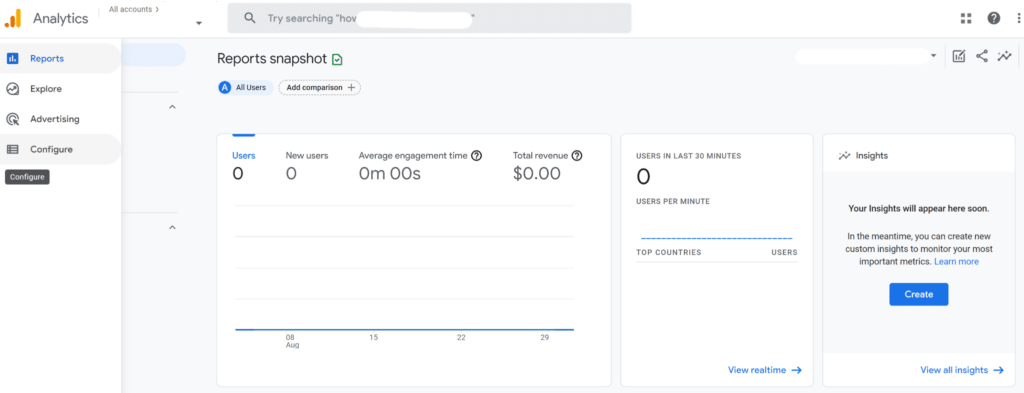Click the 'USERS IN LAST 30 MINUTES' heading

pos(688,156)
